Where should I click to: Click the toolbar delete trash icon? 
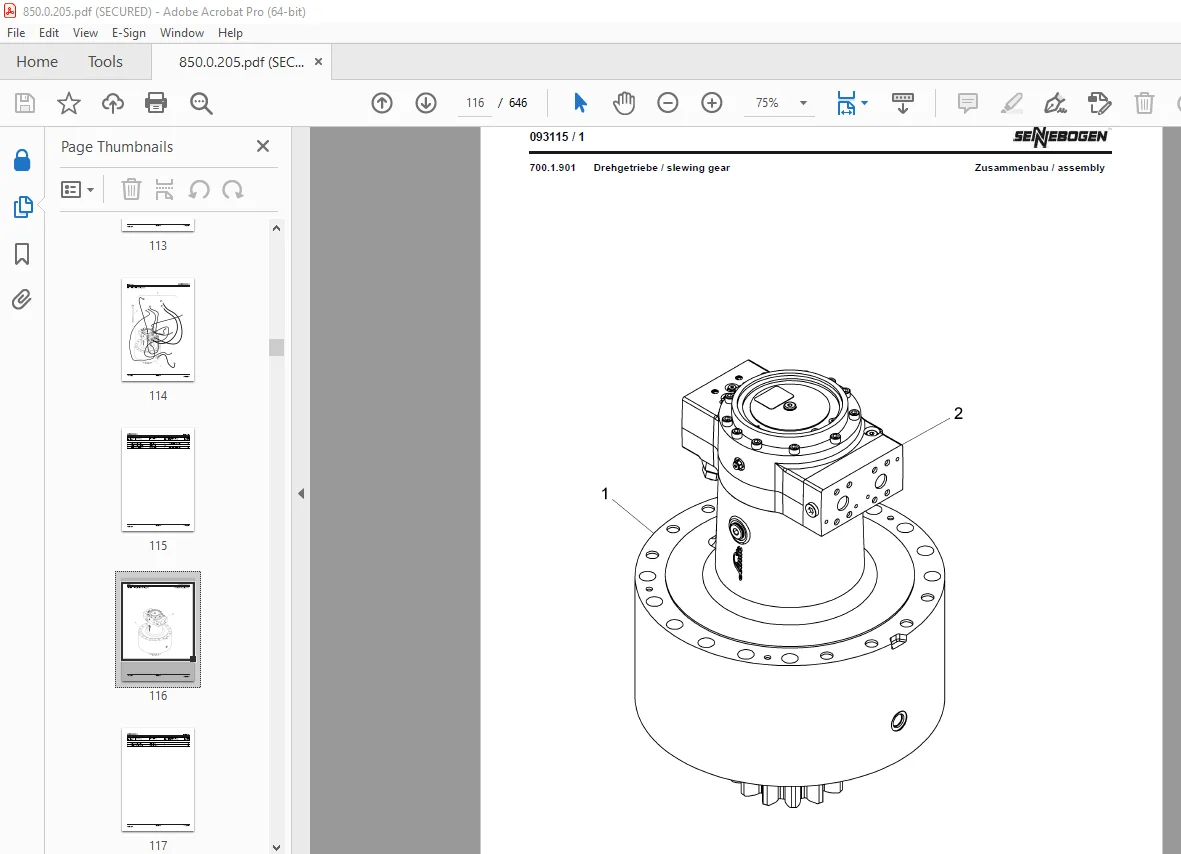coord(1144,103)
